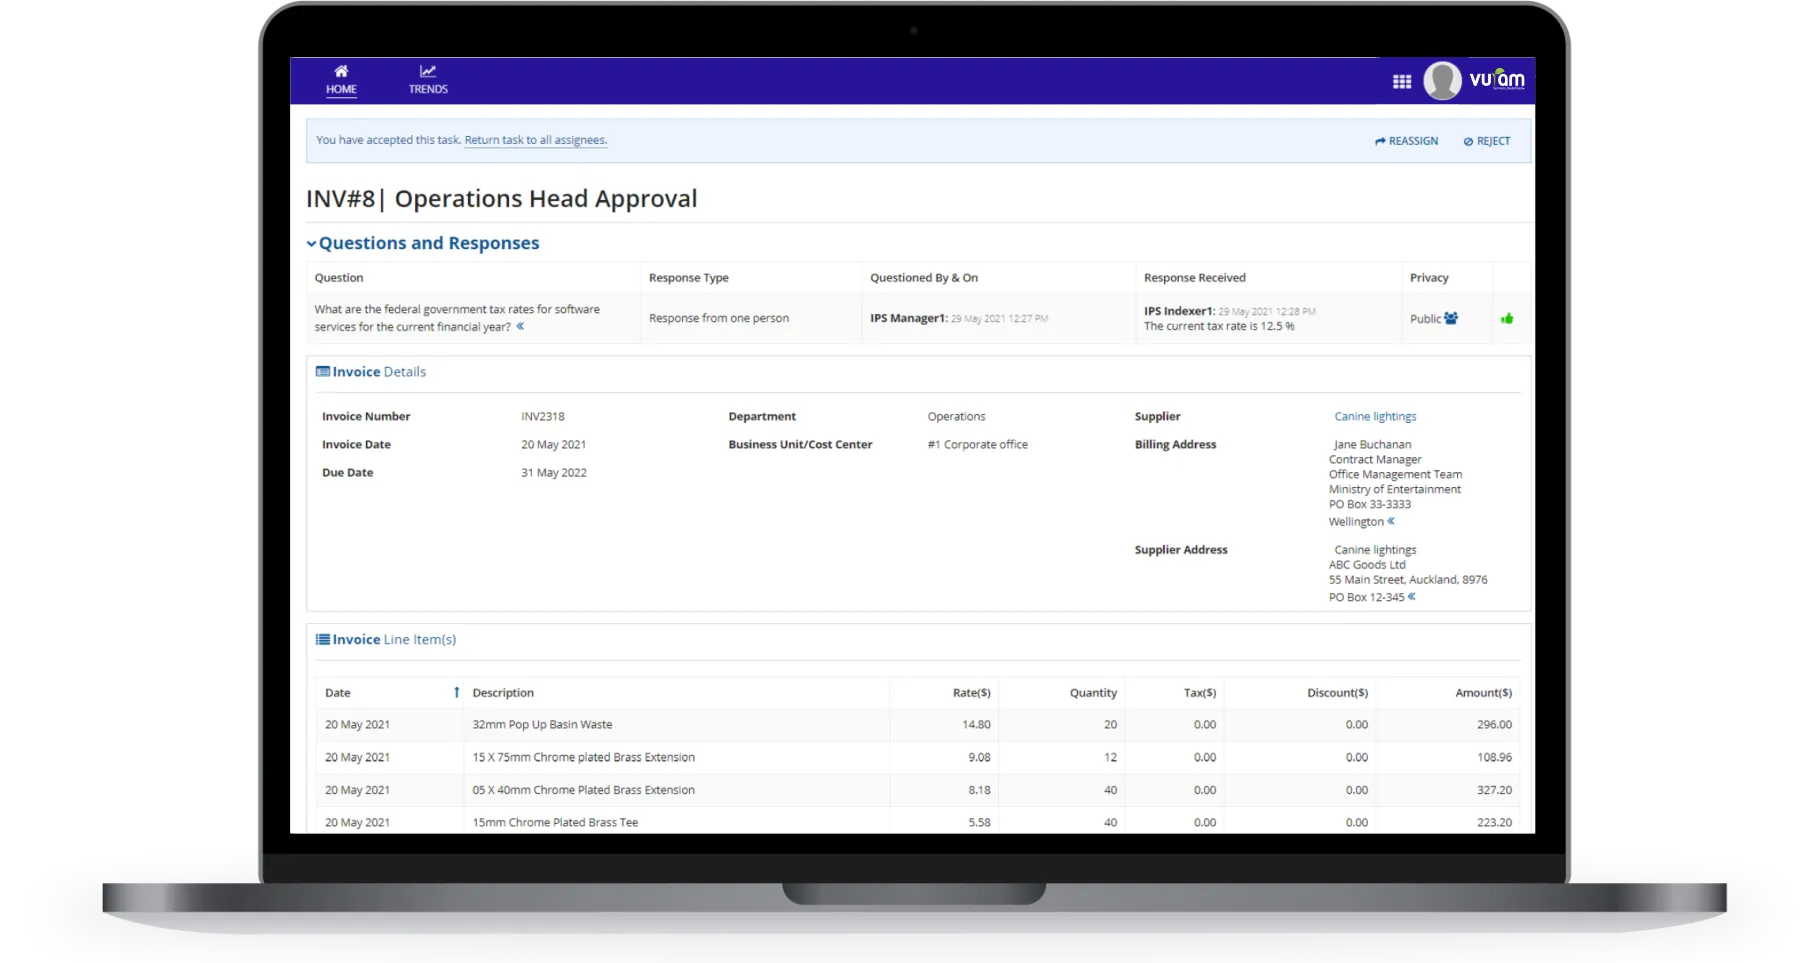Open the Canine lightings supplier link
1818x963 pixels.
1375,416
